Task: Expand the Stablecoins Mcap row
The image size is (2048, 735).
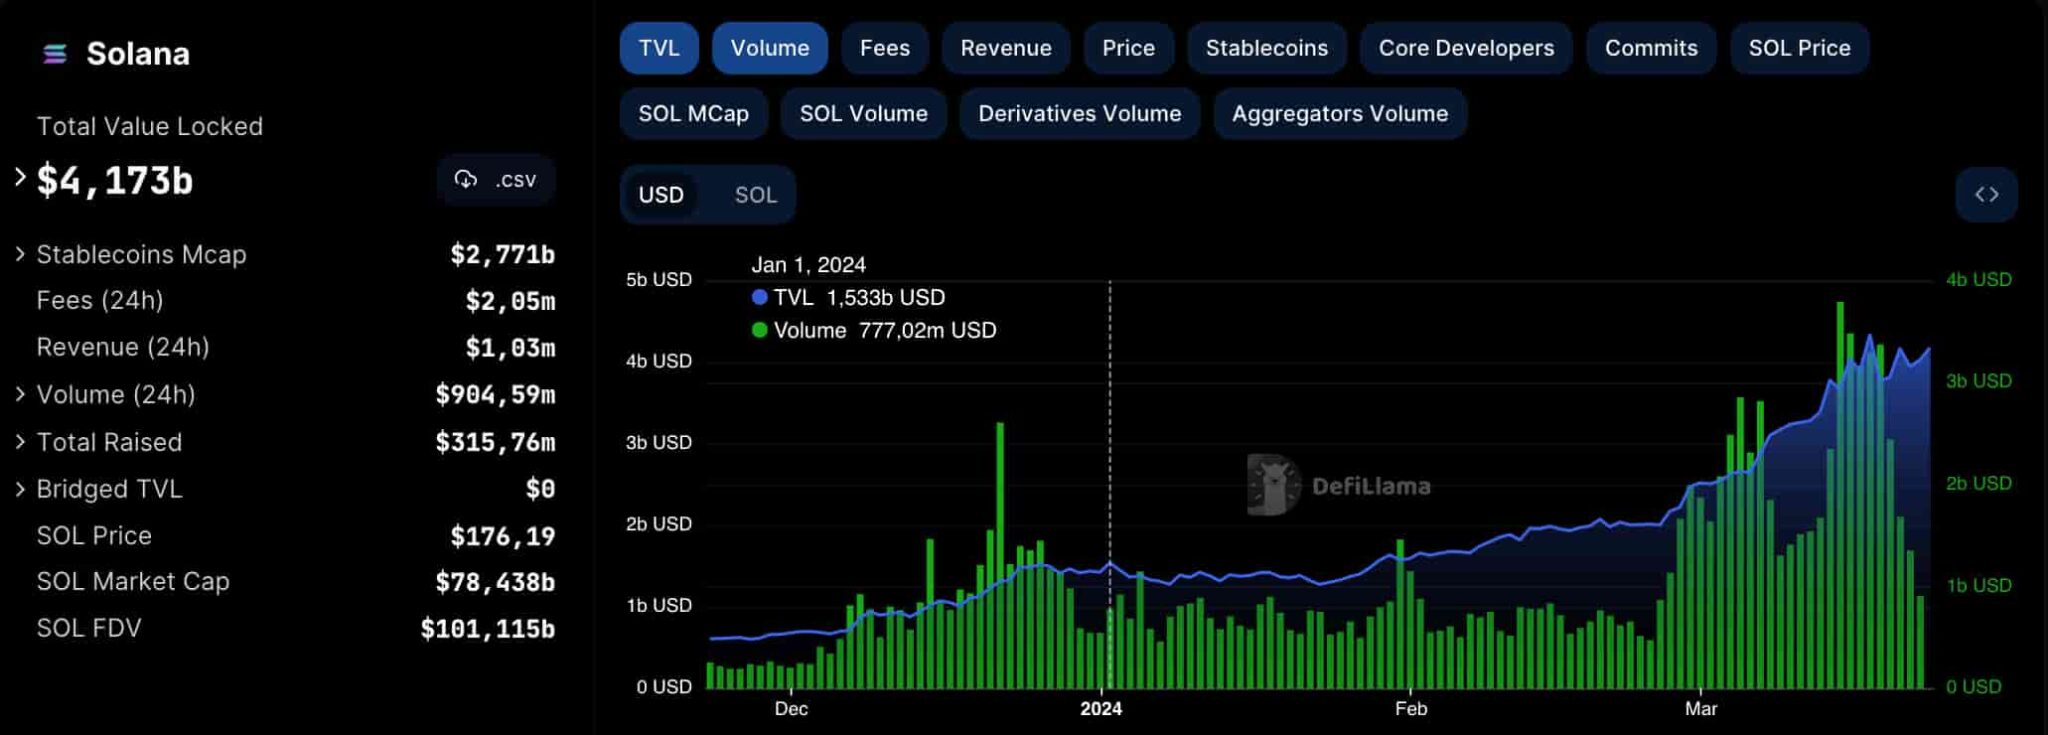Action: pyautogui.click(x=20, y=254)
